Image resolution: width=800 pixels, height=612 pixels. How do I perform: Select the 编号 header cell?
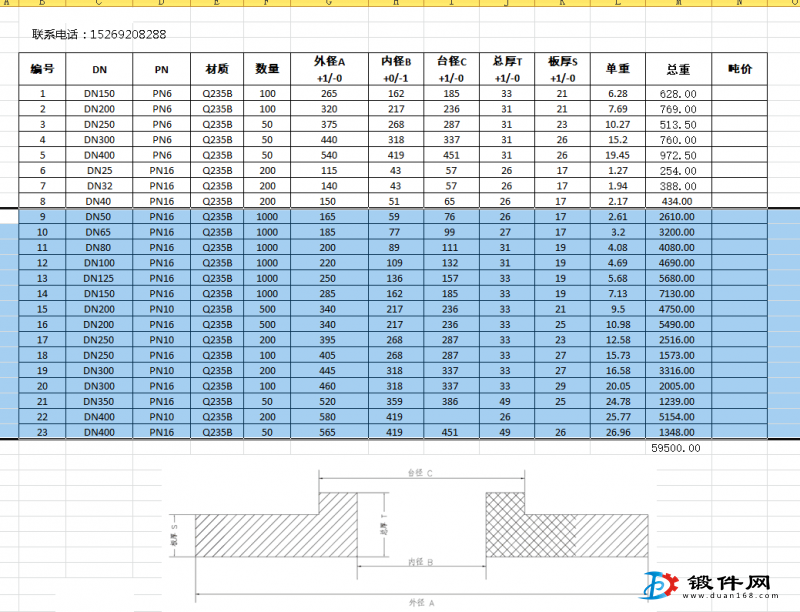pos(42,69)
